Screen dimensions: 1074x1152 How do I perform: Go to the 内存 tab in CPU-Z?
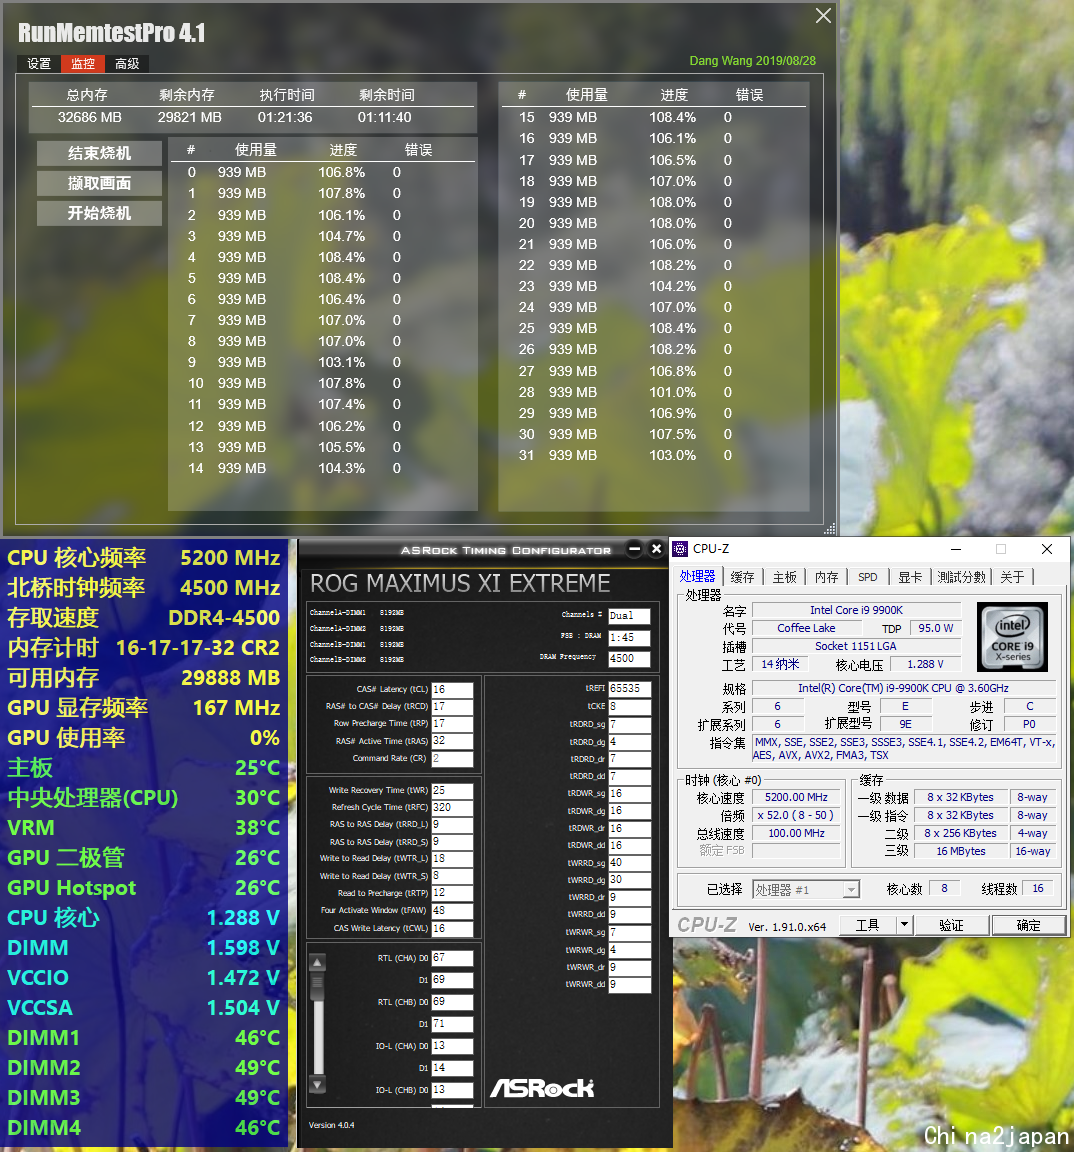[x=826, y=577]
